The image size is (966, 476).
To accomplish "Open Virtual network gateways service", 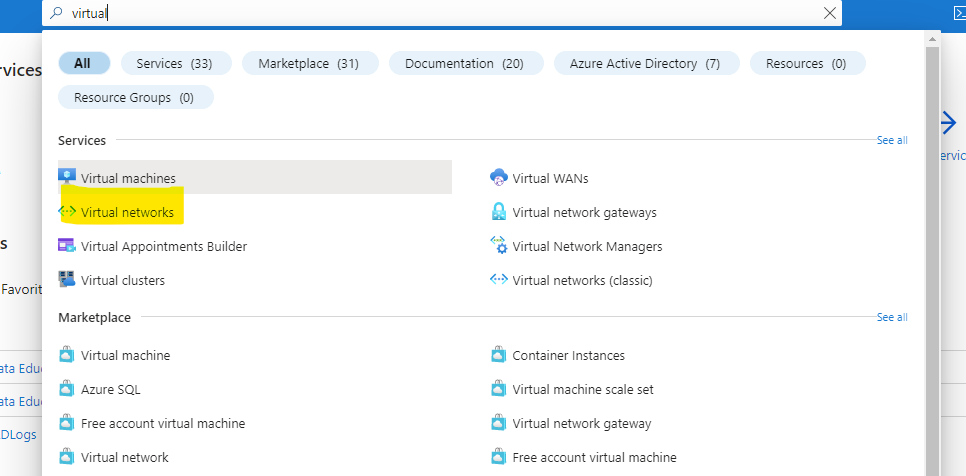I will pos(584,212).
